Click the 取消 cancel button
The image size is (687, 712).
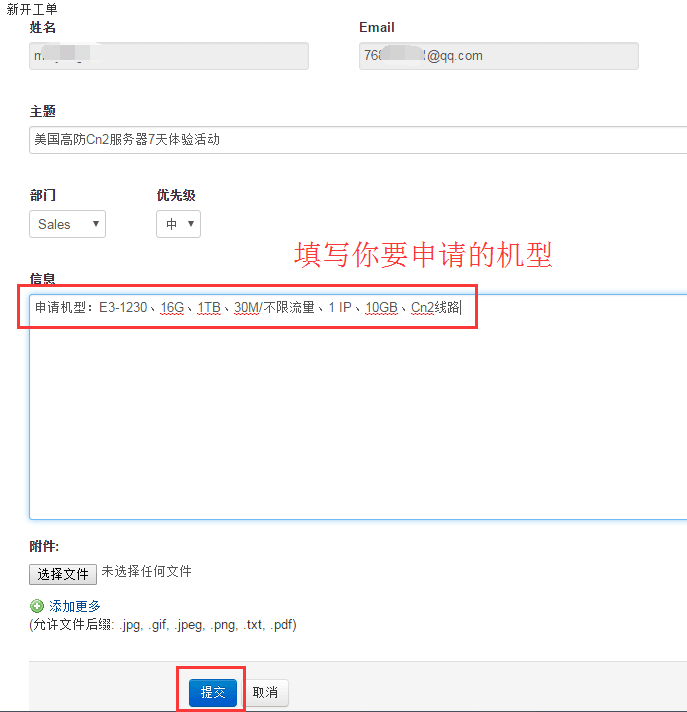(x=265, y=692)
